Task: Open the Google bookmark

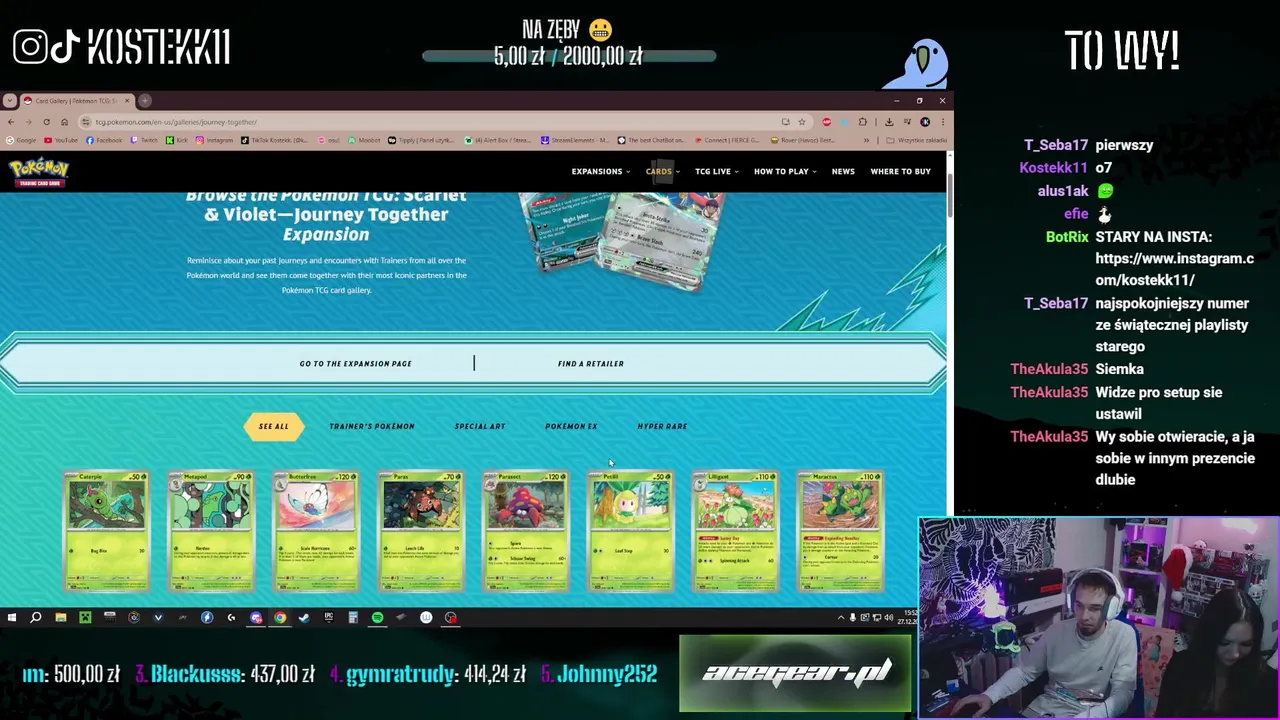Action: point(21,140)
